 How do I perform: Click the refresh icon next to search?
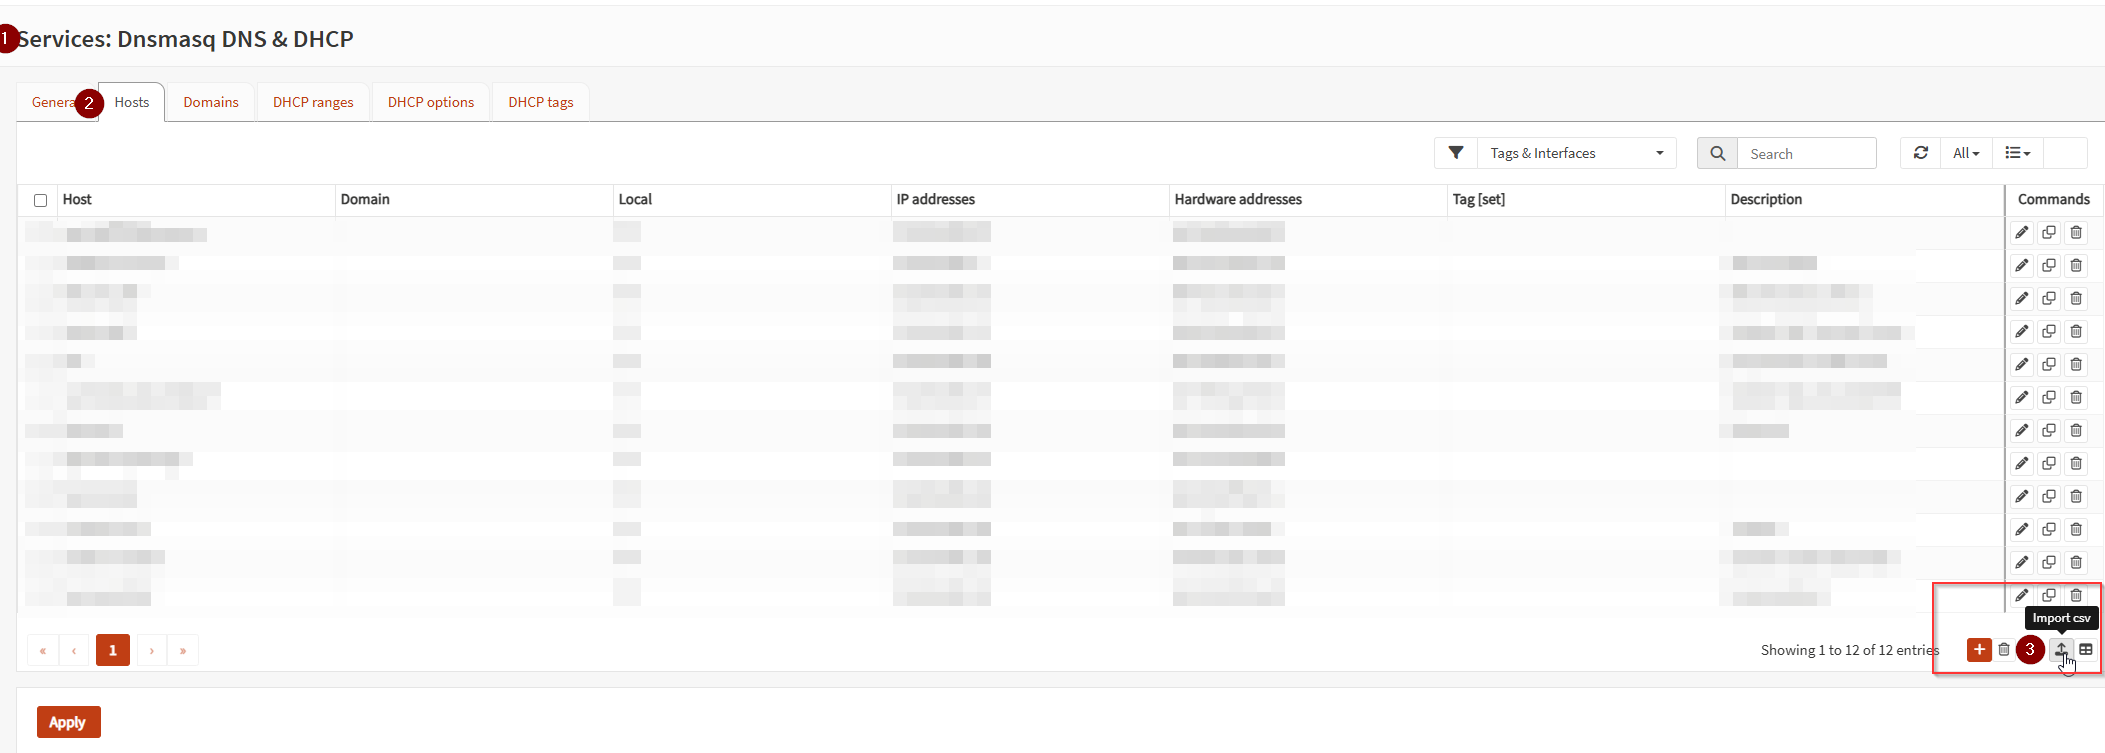1920,153
